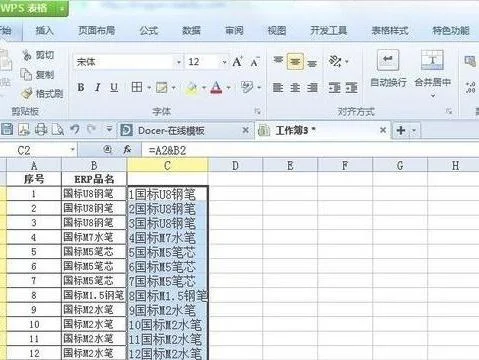Click the Cut (剪切) scissors icon
Image resolution: width=479 pixels, height=360 pixels.
(27, 55)
